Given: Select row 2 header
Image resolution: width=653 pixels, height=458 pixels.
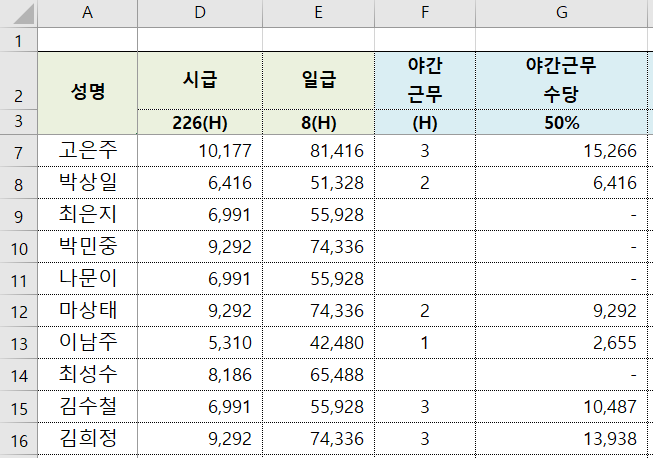Looking at the screenshot, I should point(19,81).
